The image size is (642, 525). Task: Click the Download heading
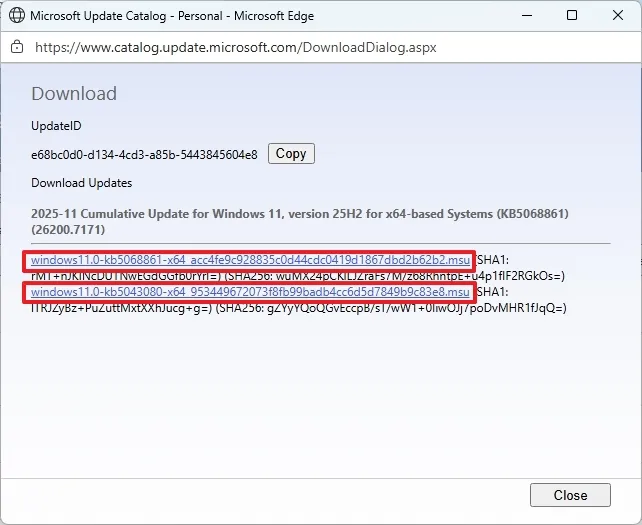tap(74, 93)
